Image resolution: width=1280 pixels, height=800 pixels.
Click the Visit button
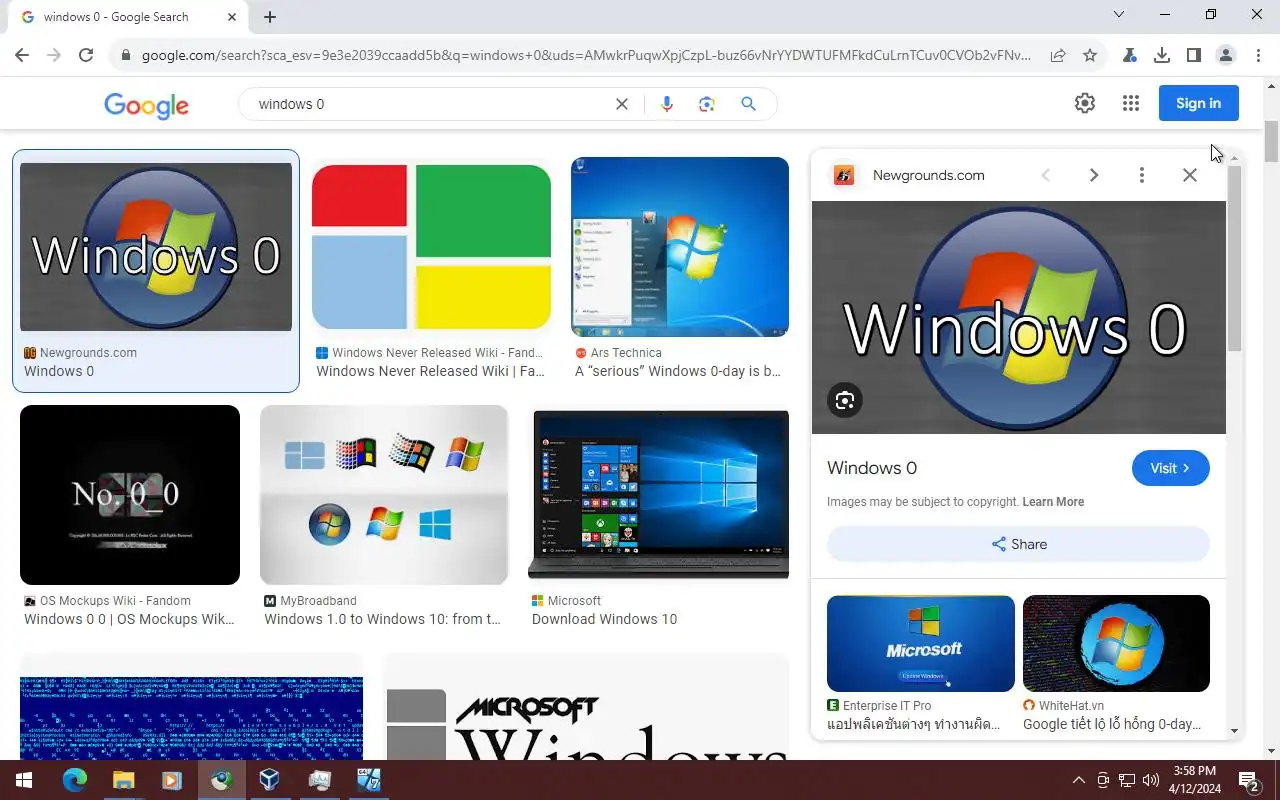click(1171, 468)
